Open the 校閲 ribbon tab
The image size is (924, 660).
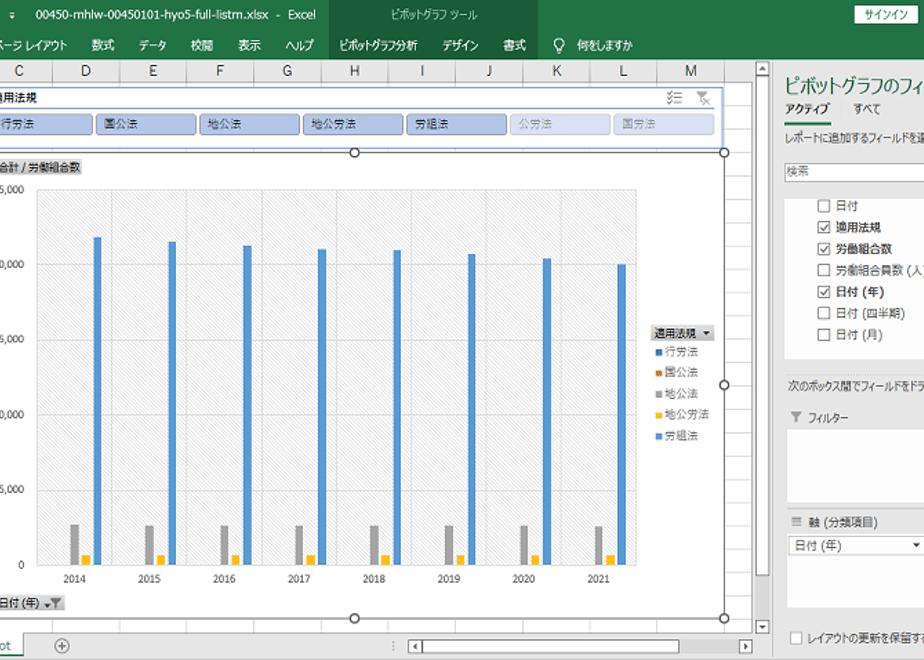pyautogui.click(x=202, y=45)
